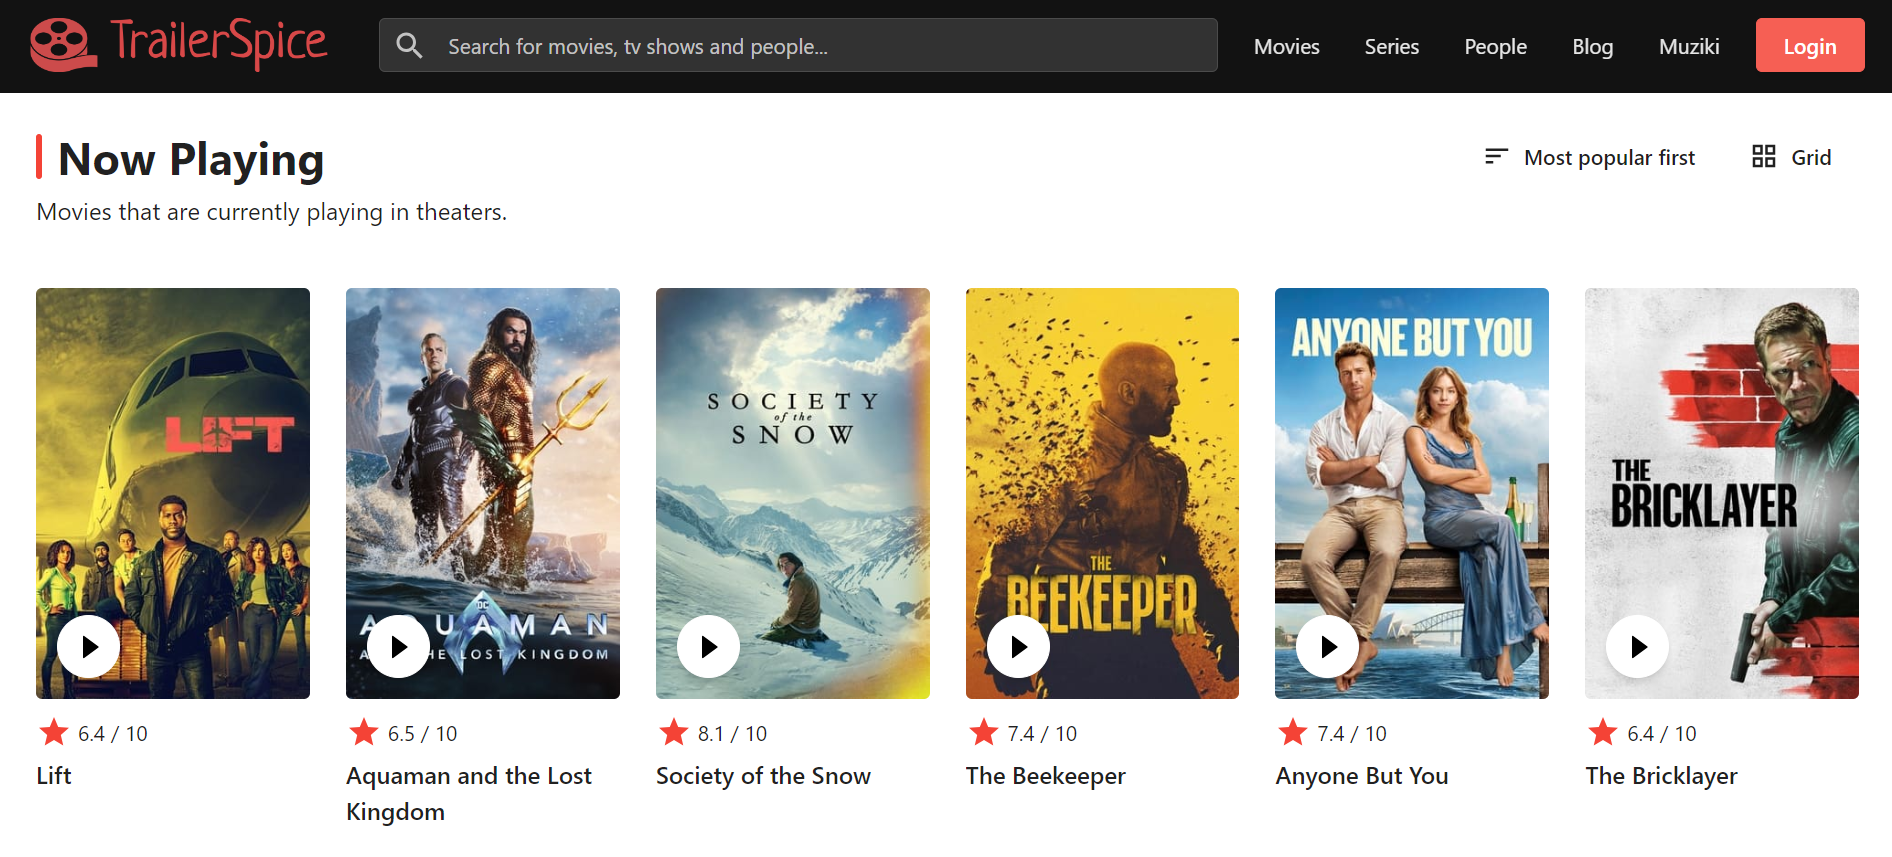This screenshot has height=857, width=1892.
Task: Play The Beekeeper trailer
Action: (x=1018, y=647)
